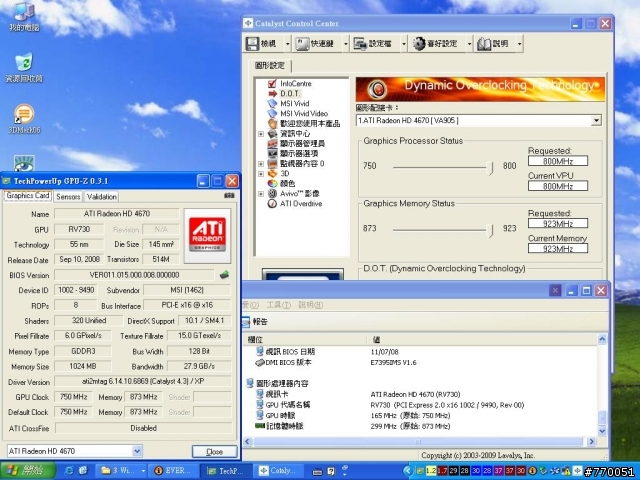Screen dimensions: 640x480
Task: Select the GPU 時脈 row in Everest
Action: coord(420,416)
